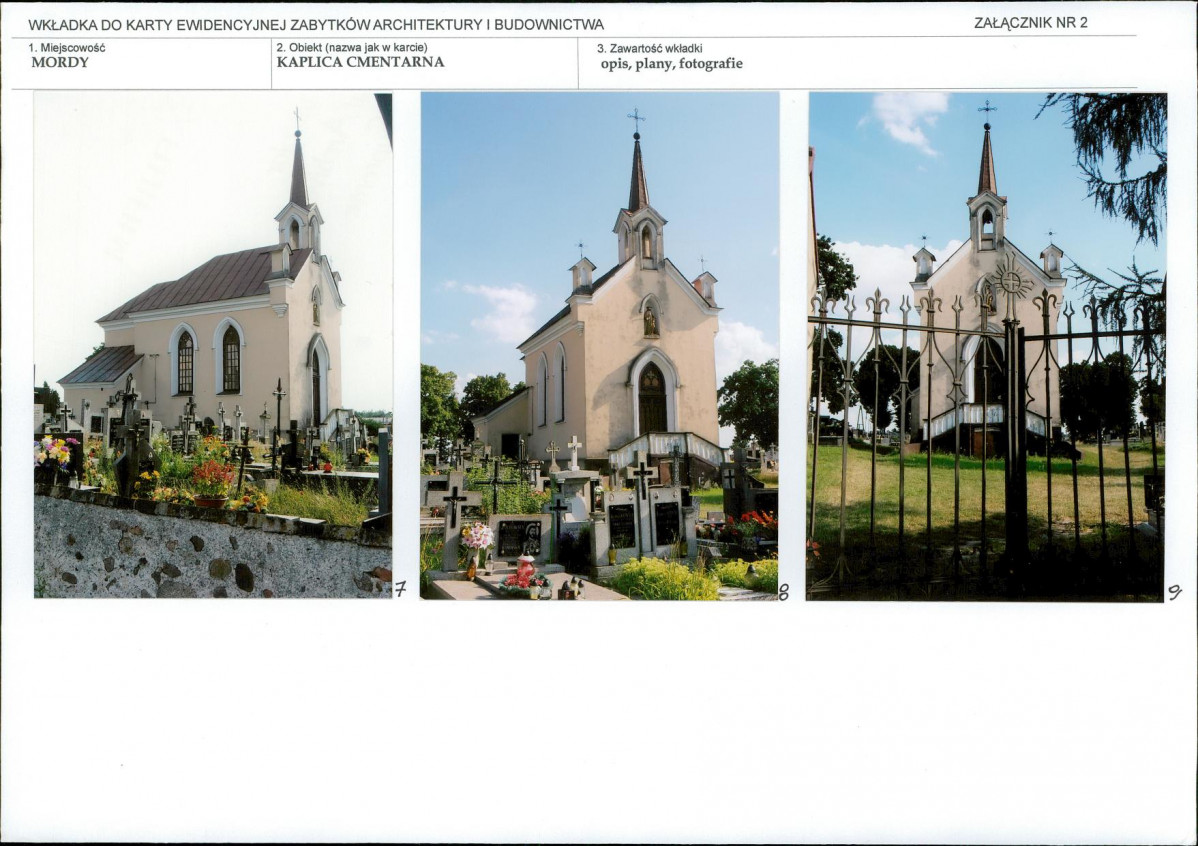Click handwritten number 9 beside third photo
The width and height of the screenshot is (1198, 846).
tap(1174, 592)
